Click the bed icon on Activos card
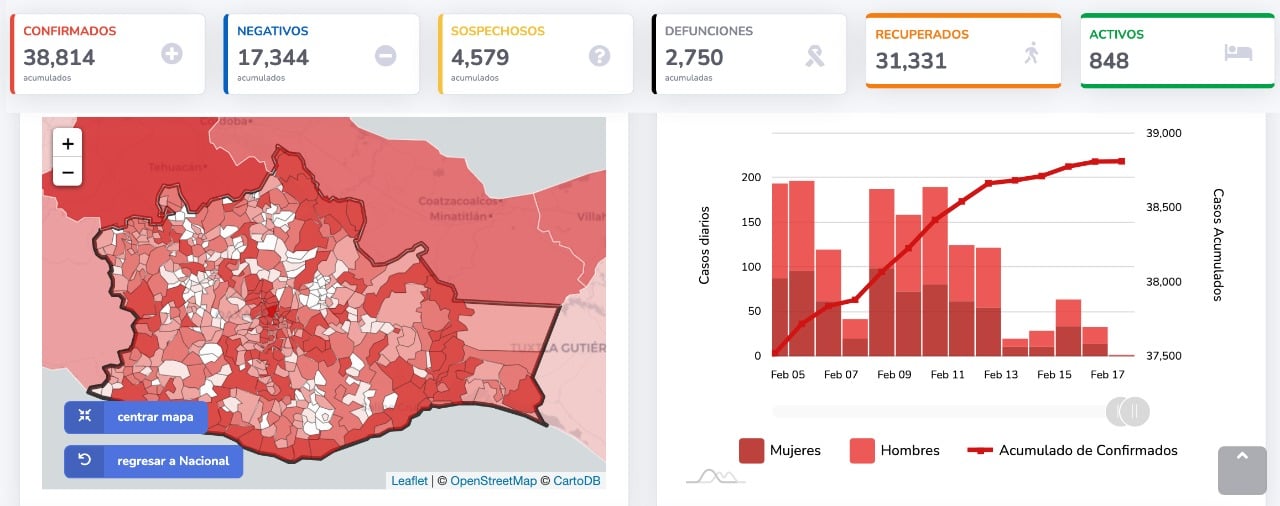This screenshot has width=1280, height=506. [x=1238, y=53]
